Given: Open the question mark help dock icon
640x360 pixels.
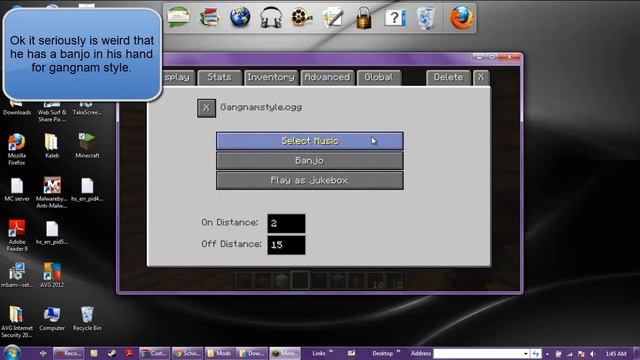Looking at the screenshot, I should coord(394,18).
